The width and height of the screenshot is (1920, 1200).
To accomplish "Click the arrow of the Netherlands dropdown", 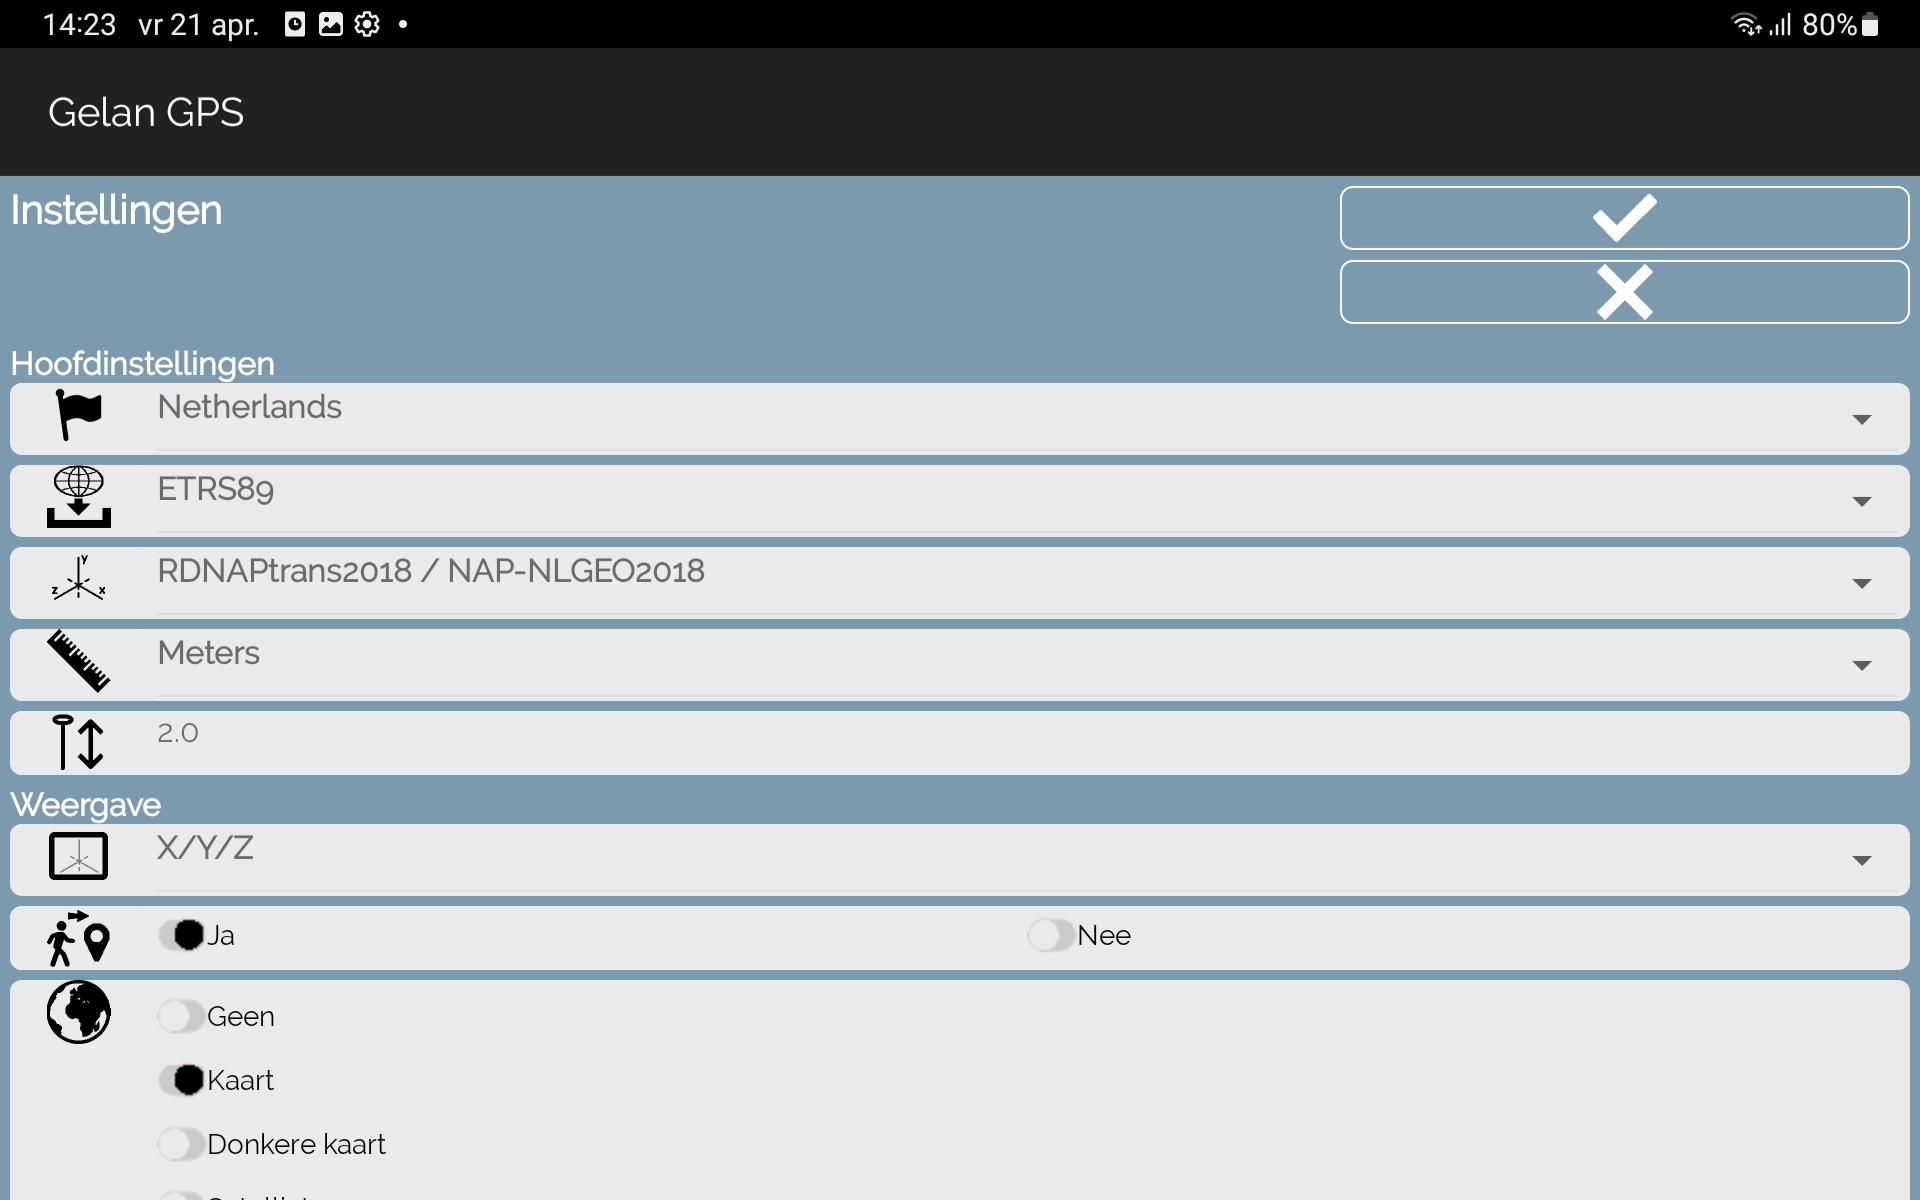I will click(1861, 420).
